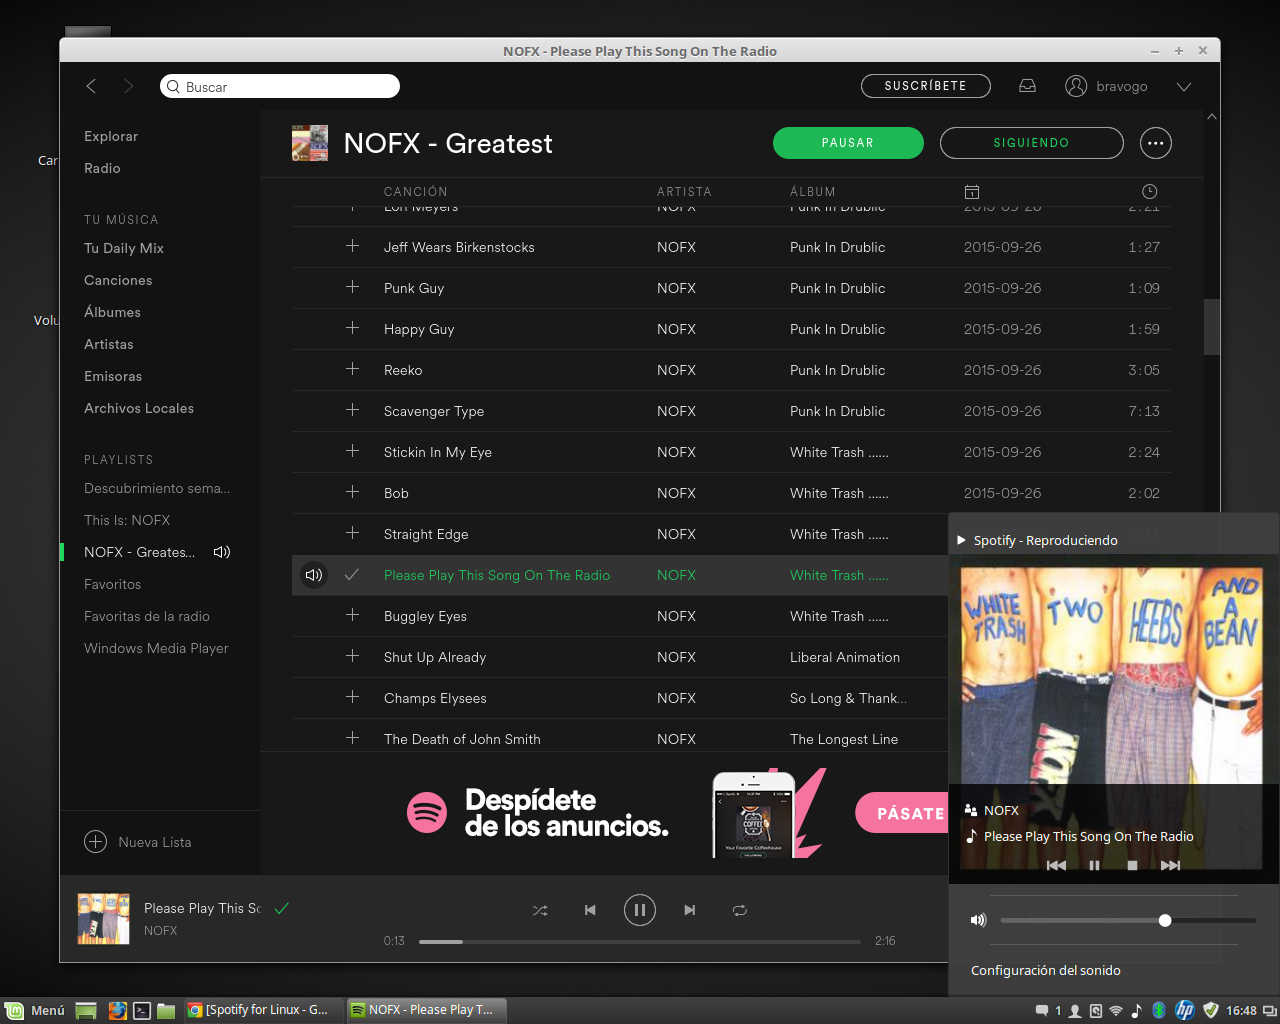Open the Descubrimiento semanal playlist
The height and width of the screenshot is (1024, 1280).
tap(157, 488)
